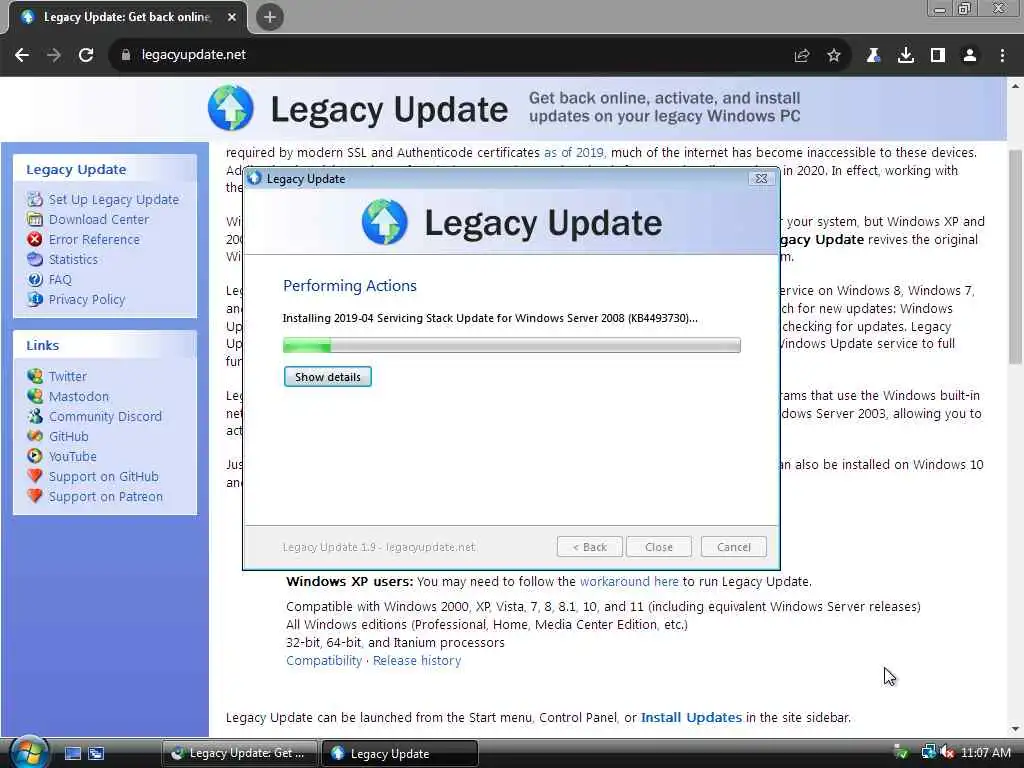Screen dimensions: 1024x768
Task: Click the Install Updates link in the text
Action: [x=691, y=717]
